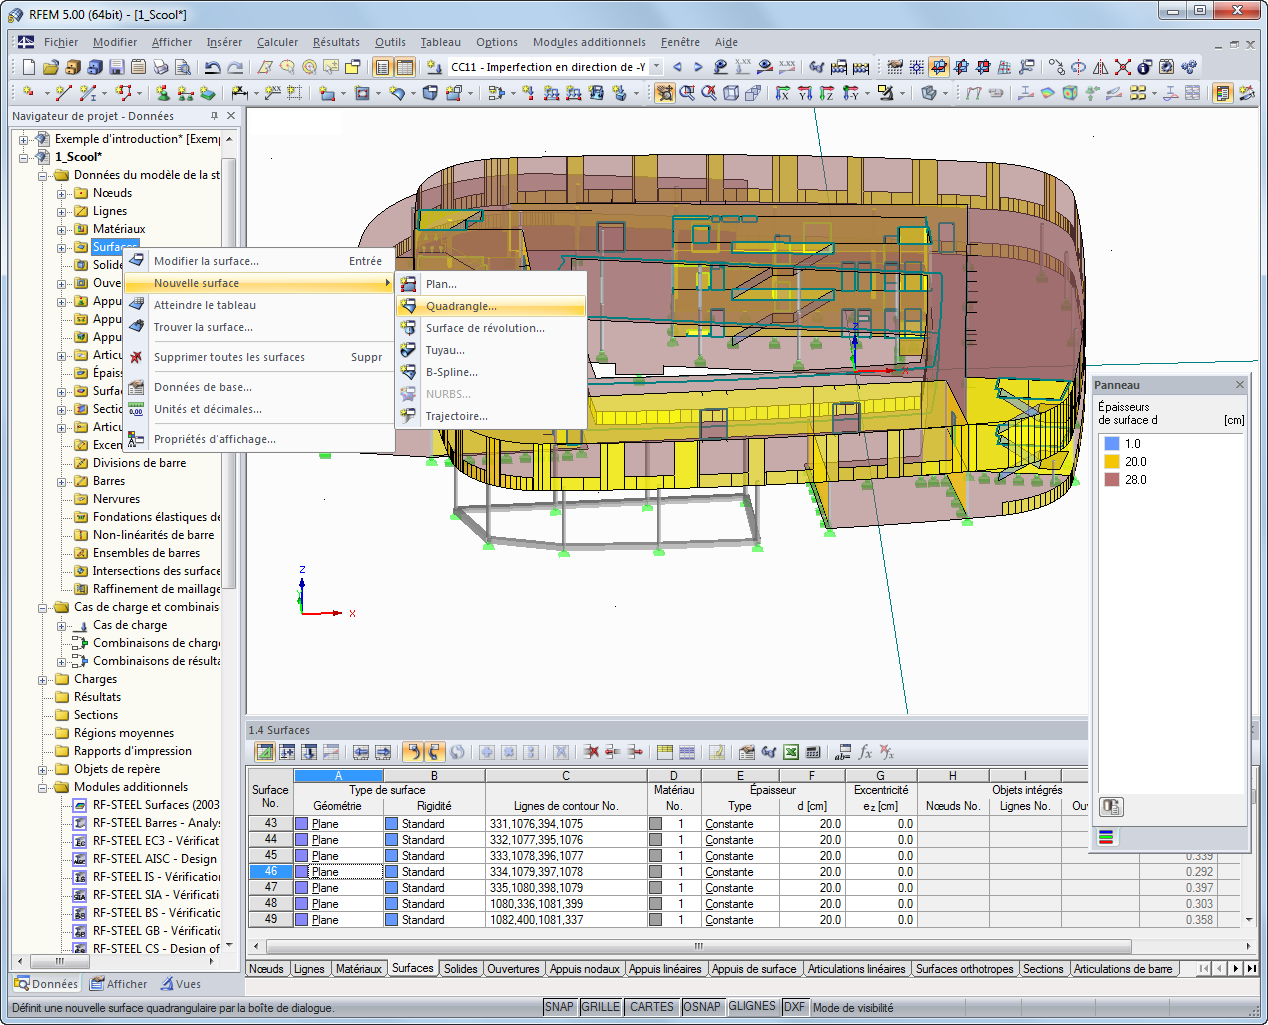Viewport: 1268px width, 1025px height.
Task: Click the Export to Excel table icon
Action: [791, 752]
